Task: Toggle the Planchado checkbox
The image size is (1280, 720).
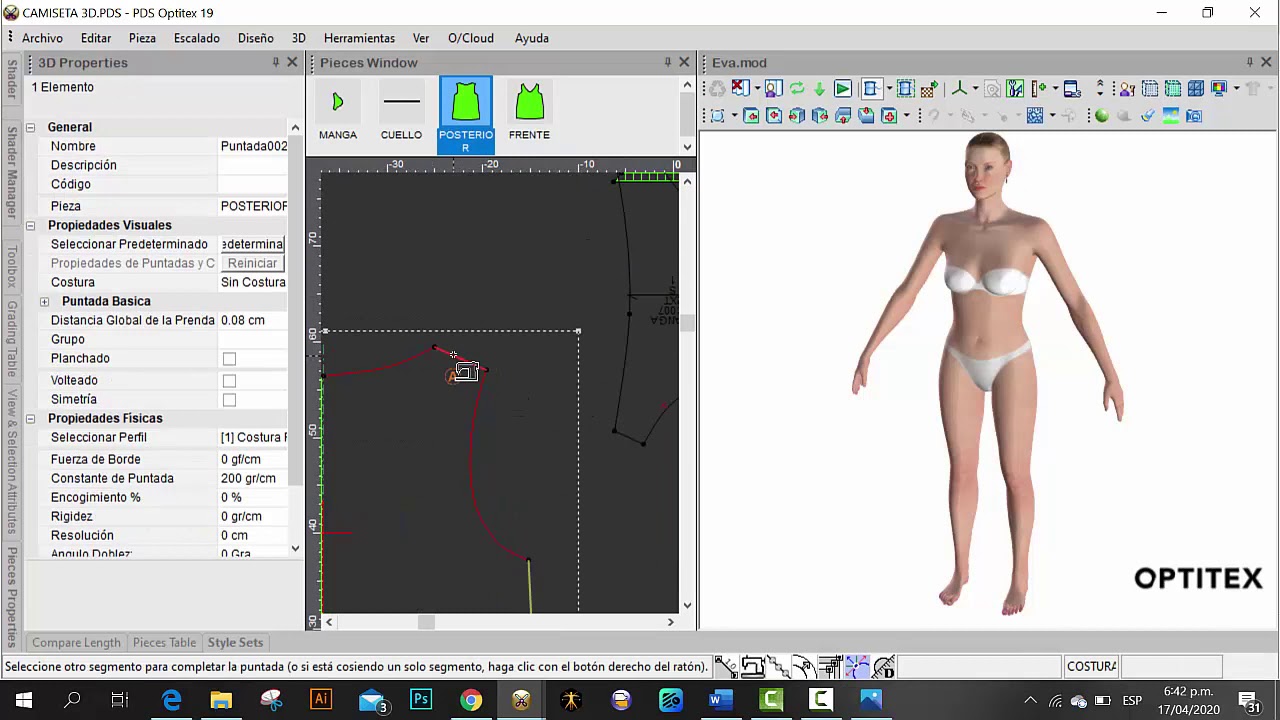Action: click(x=229, y=359)
